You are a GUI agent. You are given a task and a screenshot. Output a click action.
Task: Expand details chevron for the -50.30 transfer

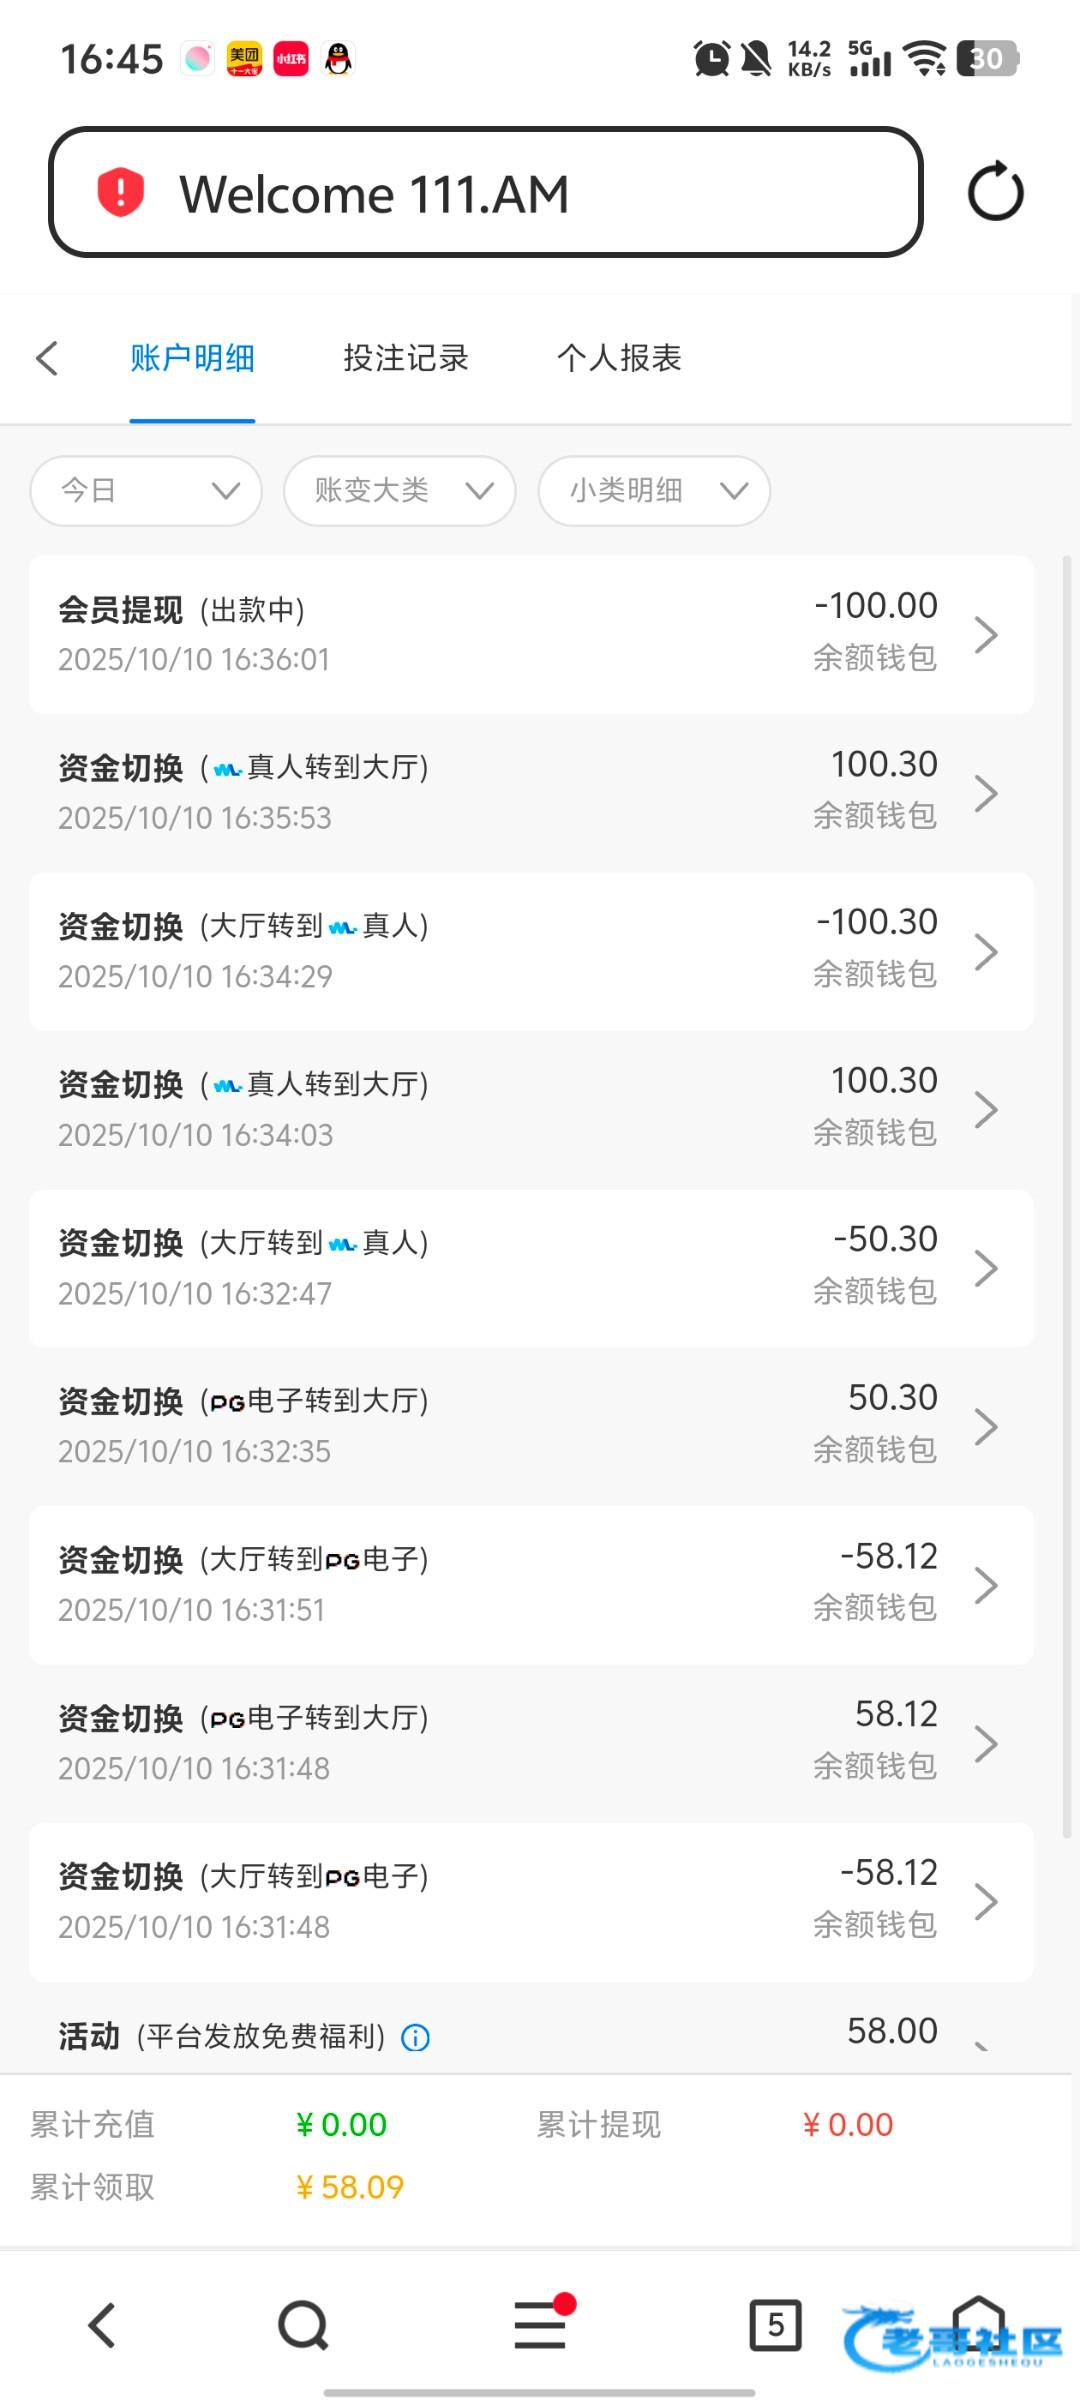tap(986, 1268)
